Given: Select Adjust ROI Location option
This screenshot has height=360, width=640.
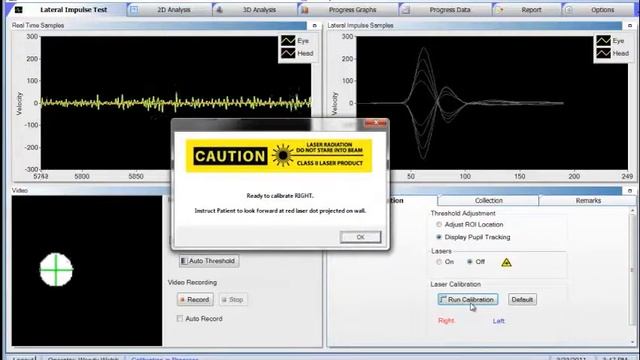Looking at the screenshot, I should point(470,224).
